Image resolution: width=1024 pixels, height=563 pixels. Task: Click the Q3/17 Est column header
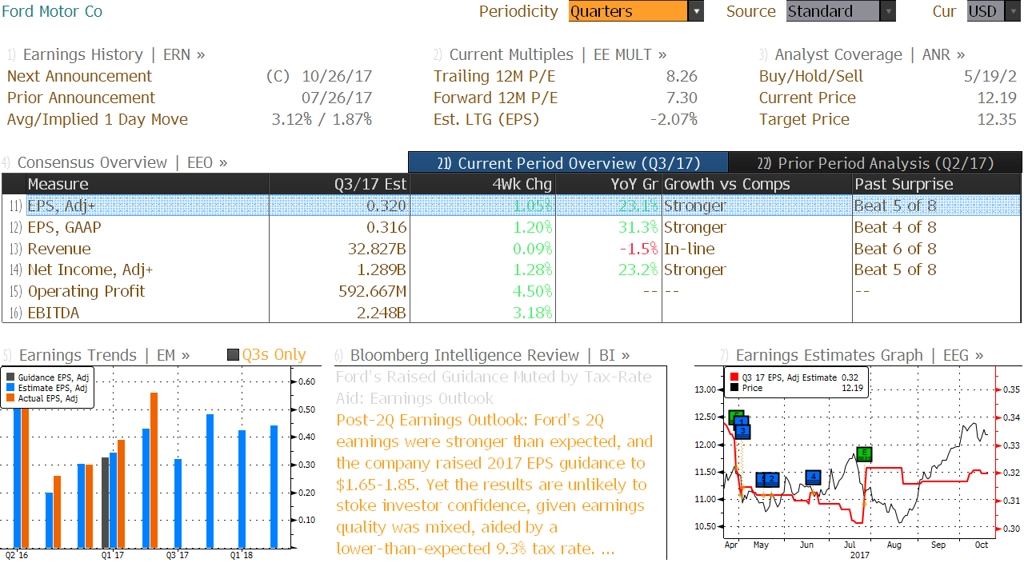click(339, 184)
